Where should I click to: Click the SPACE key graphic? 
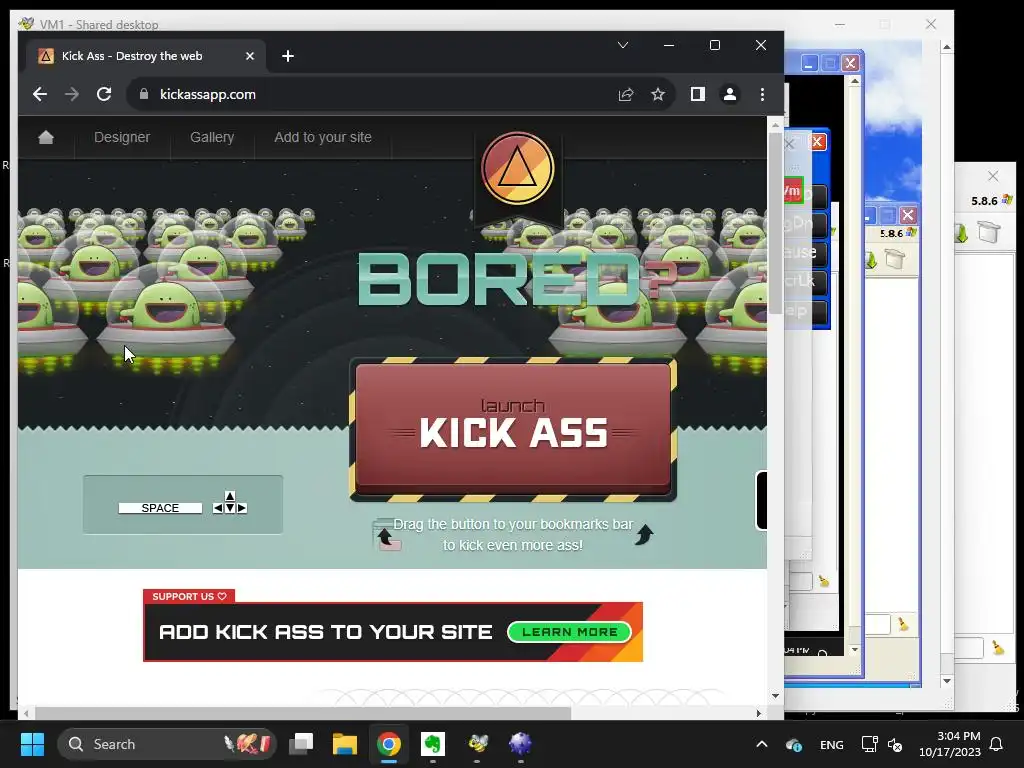(x=160, y=507)
